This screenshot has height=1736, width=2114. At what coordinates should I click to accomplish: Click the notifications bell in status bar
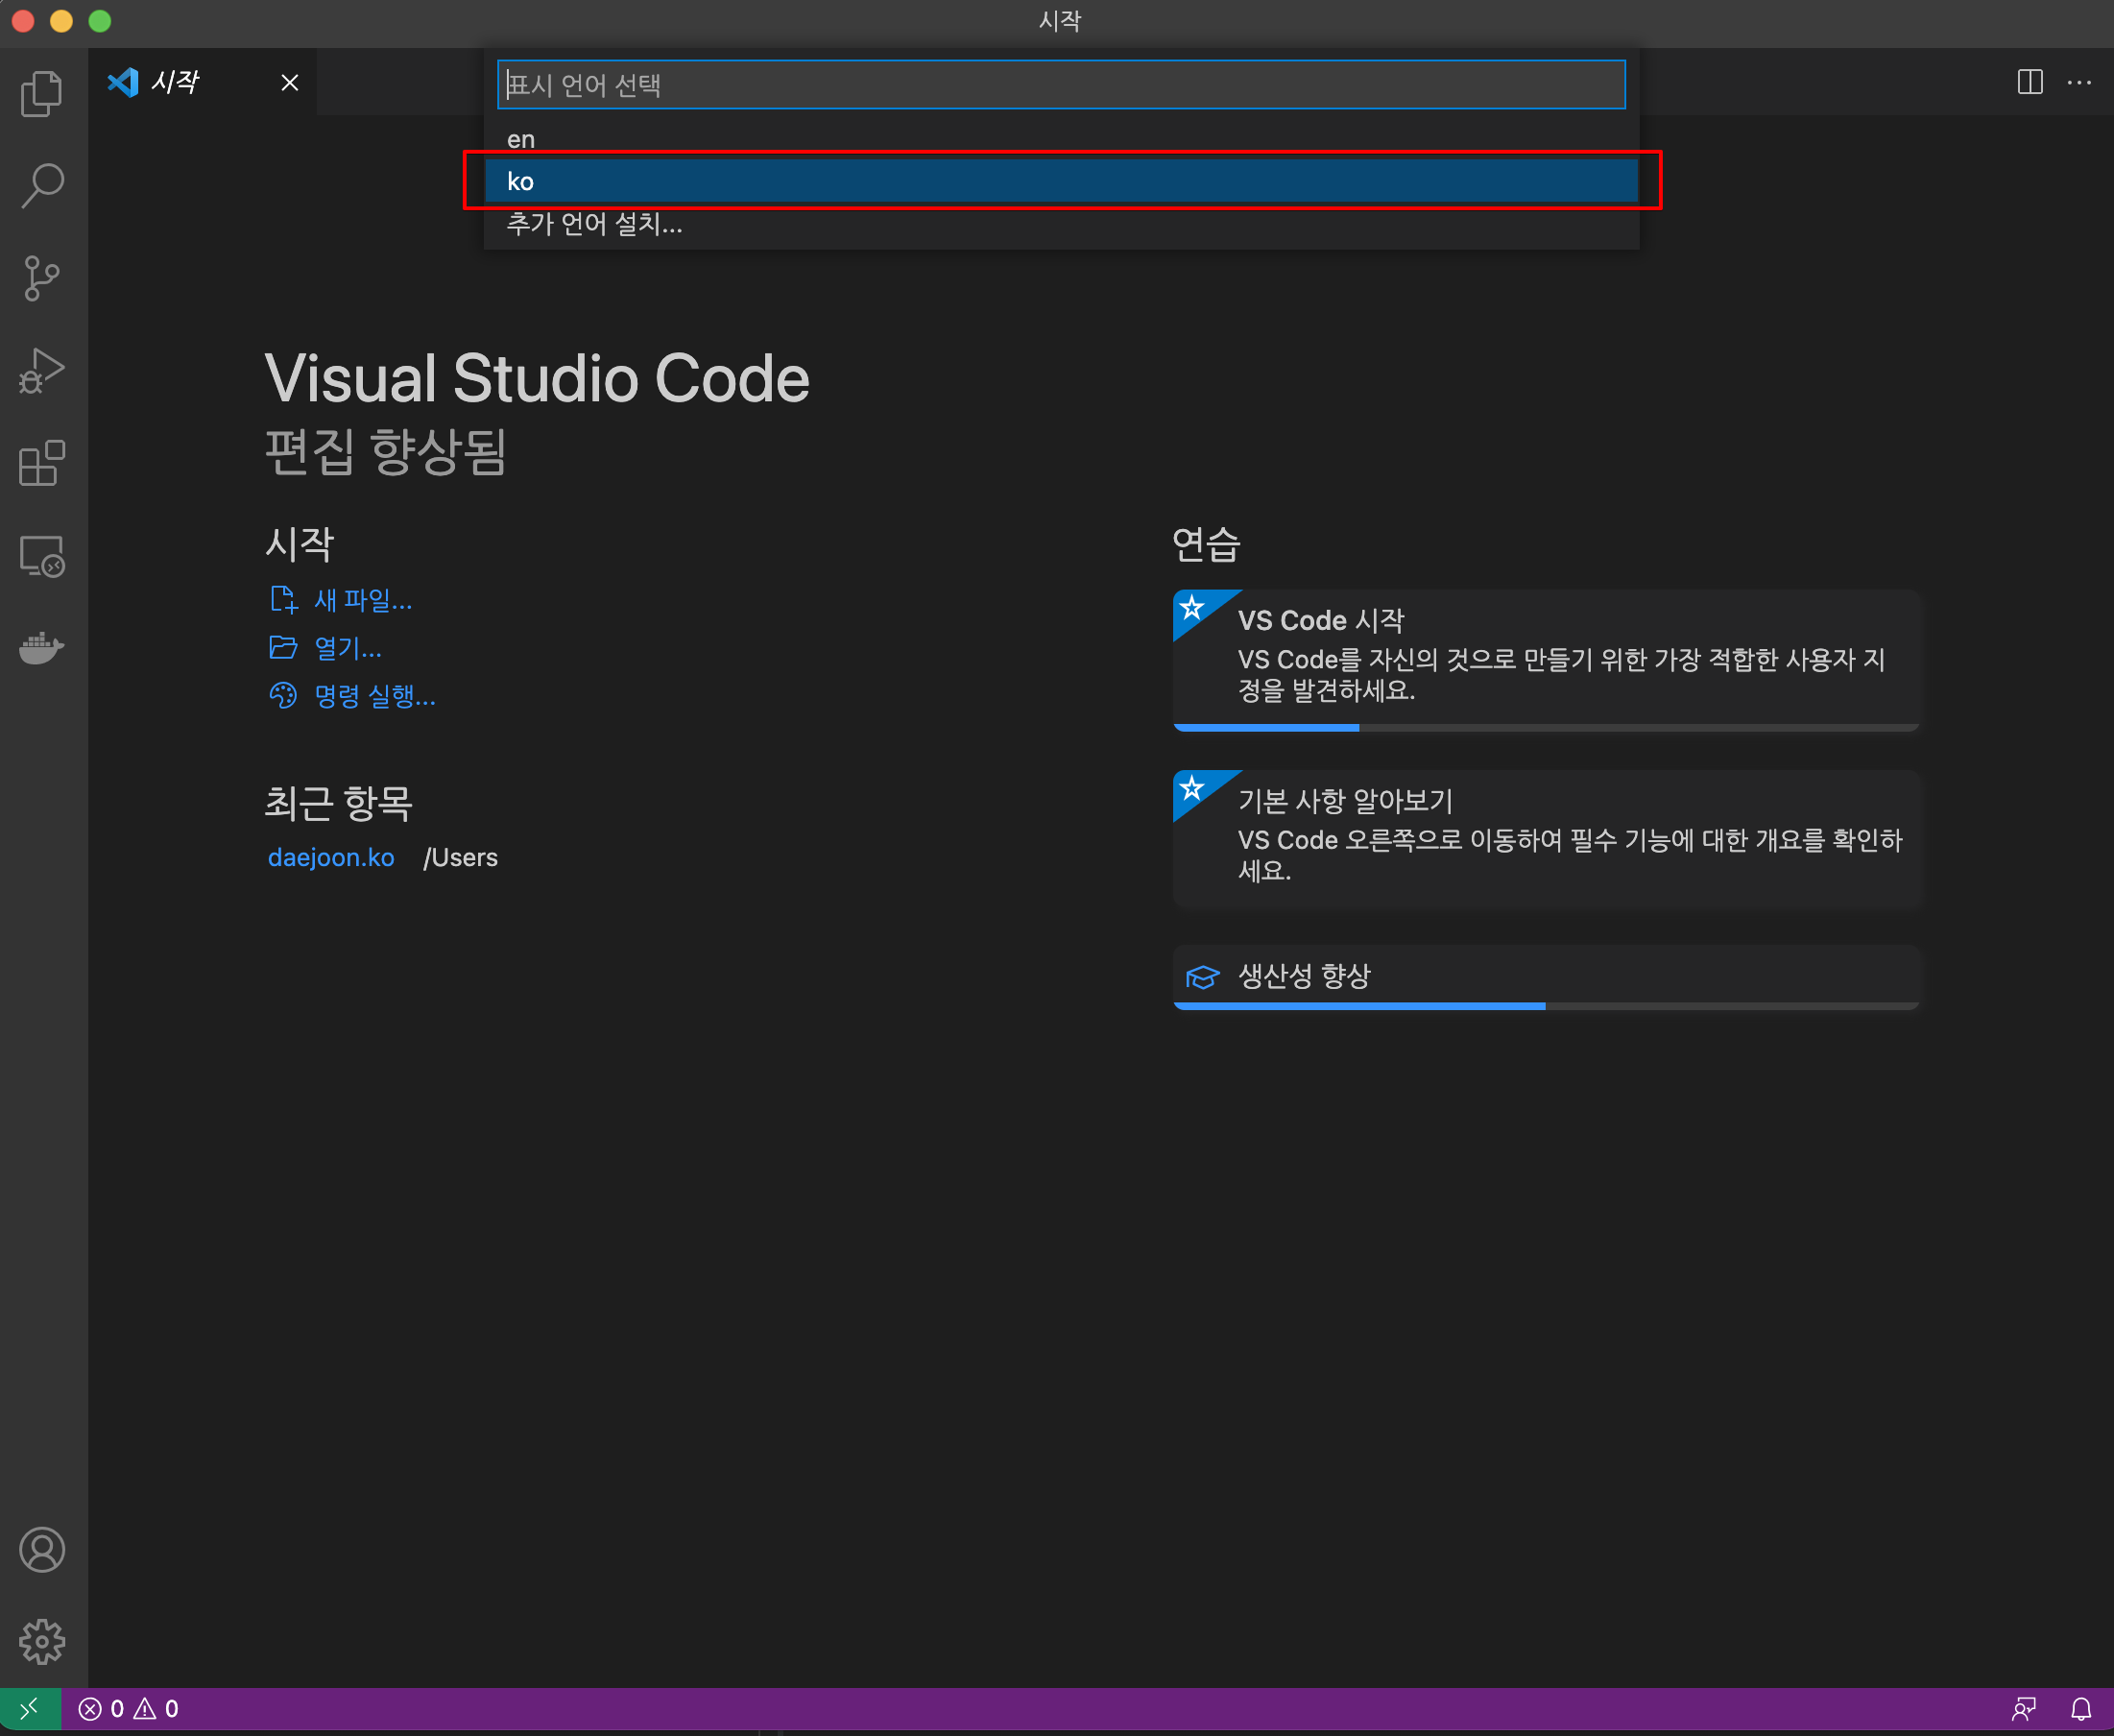pyautogui.click(x=2080, y=1709)
